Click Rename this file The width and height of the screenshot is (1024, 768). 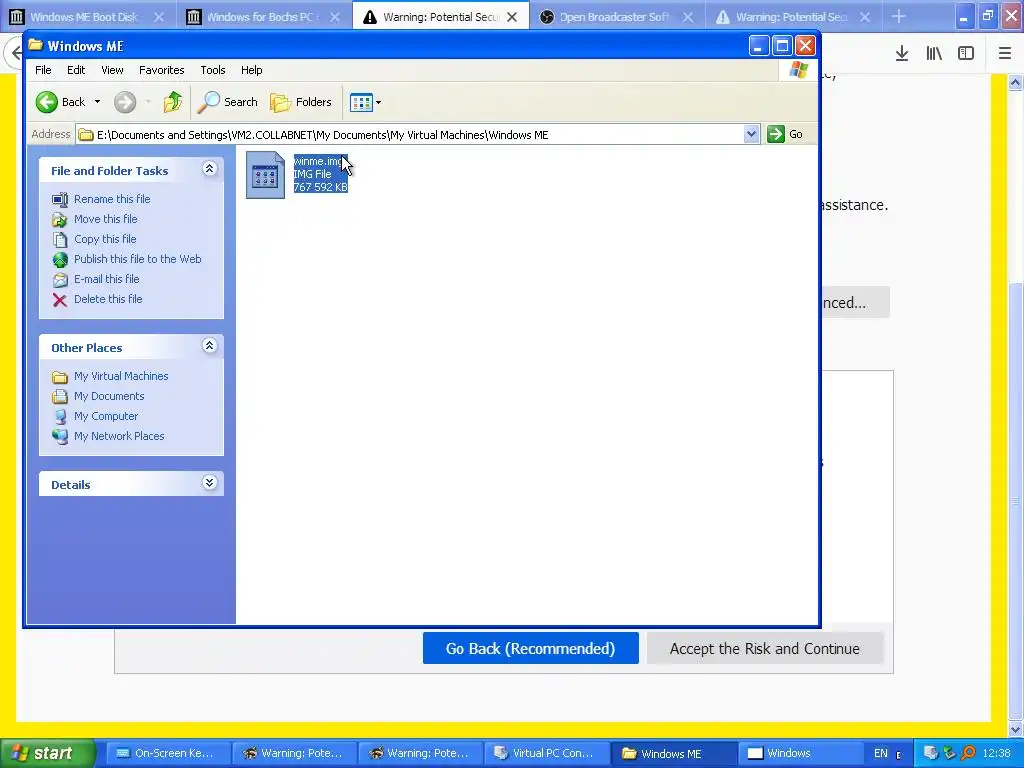112,199
